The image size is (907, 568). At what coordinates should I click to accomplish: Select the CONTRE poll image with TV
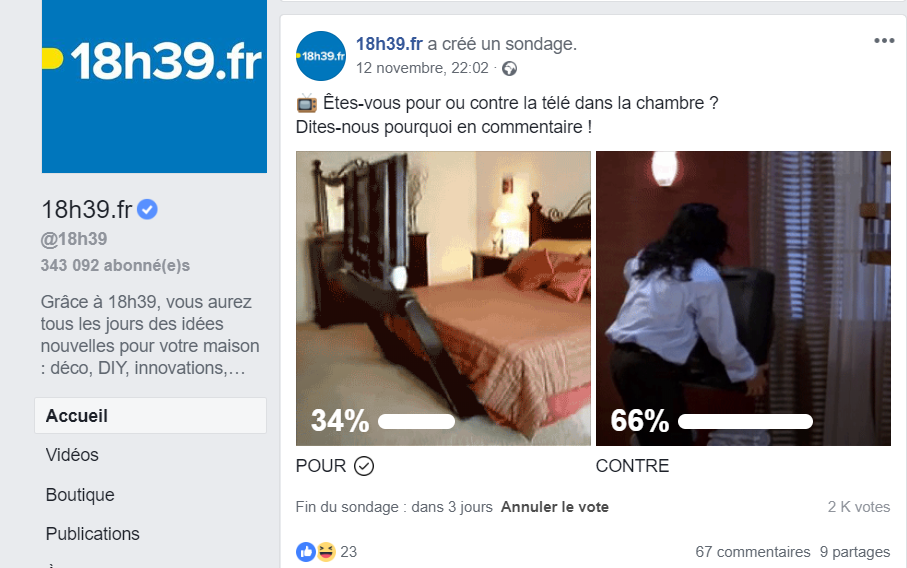743,298
